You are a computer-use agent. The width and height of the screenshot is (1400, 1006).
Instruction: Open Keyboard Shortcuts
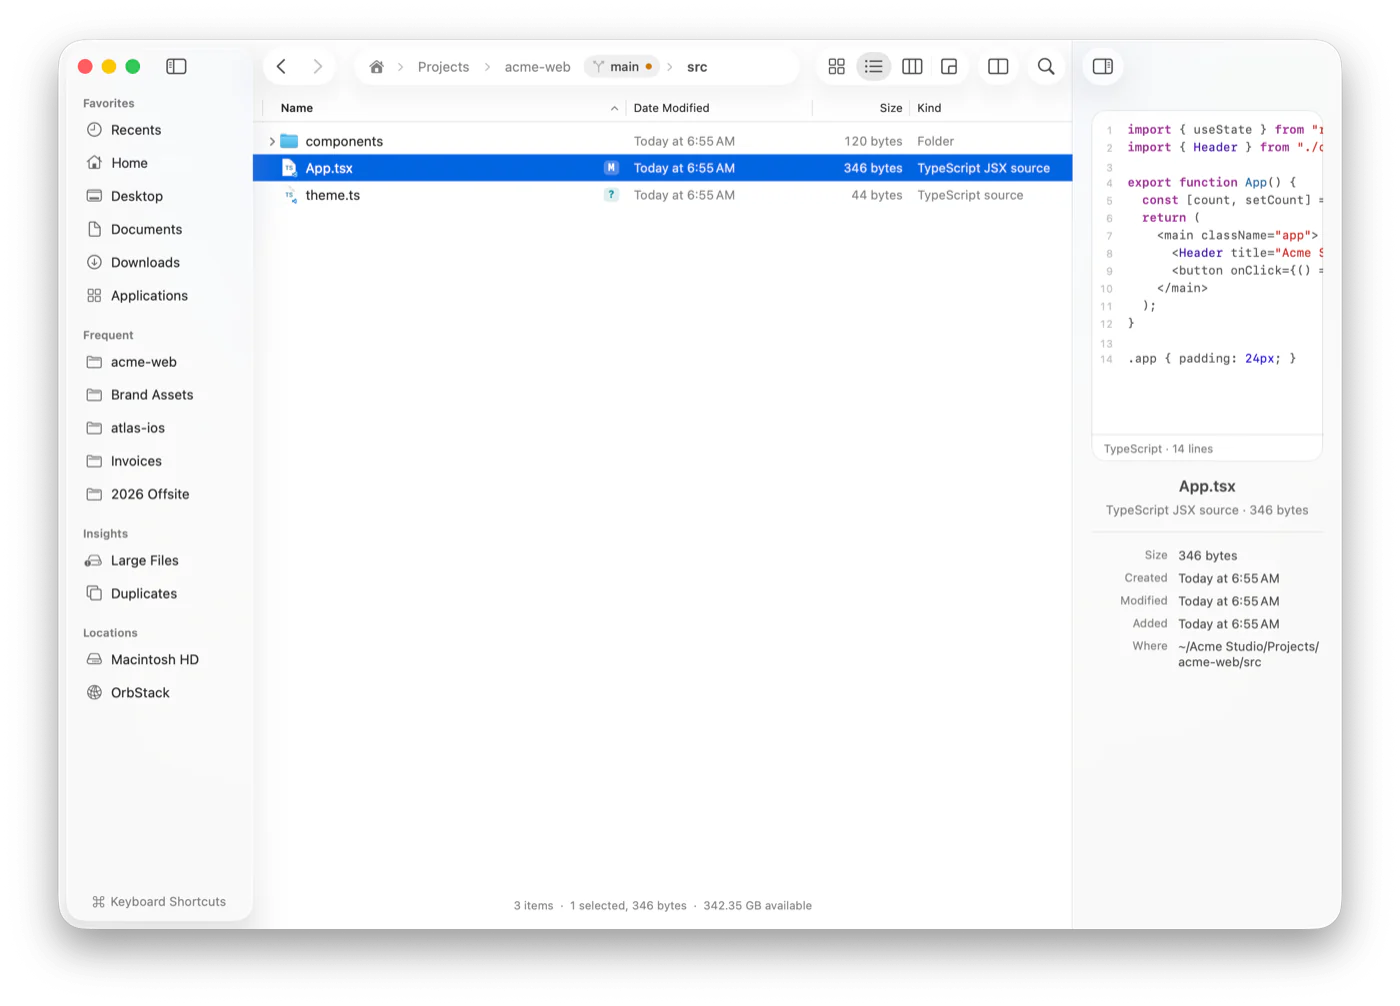click(x=159, y=902)
